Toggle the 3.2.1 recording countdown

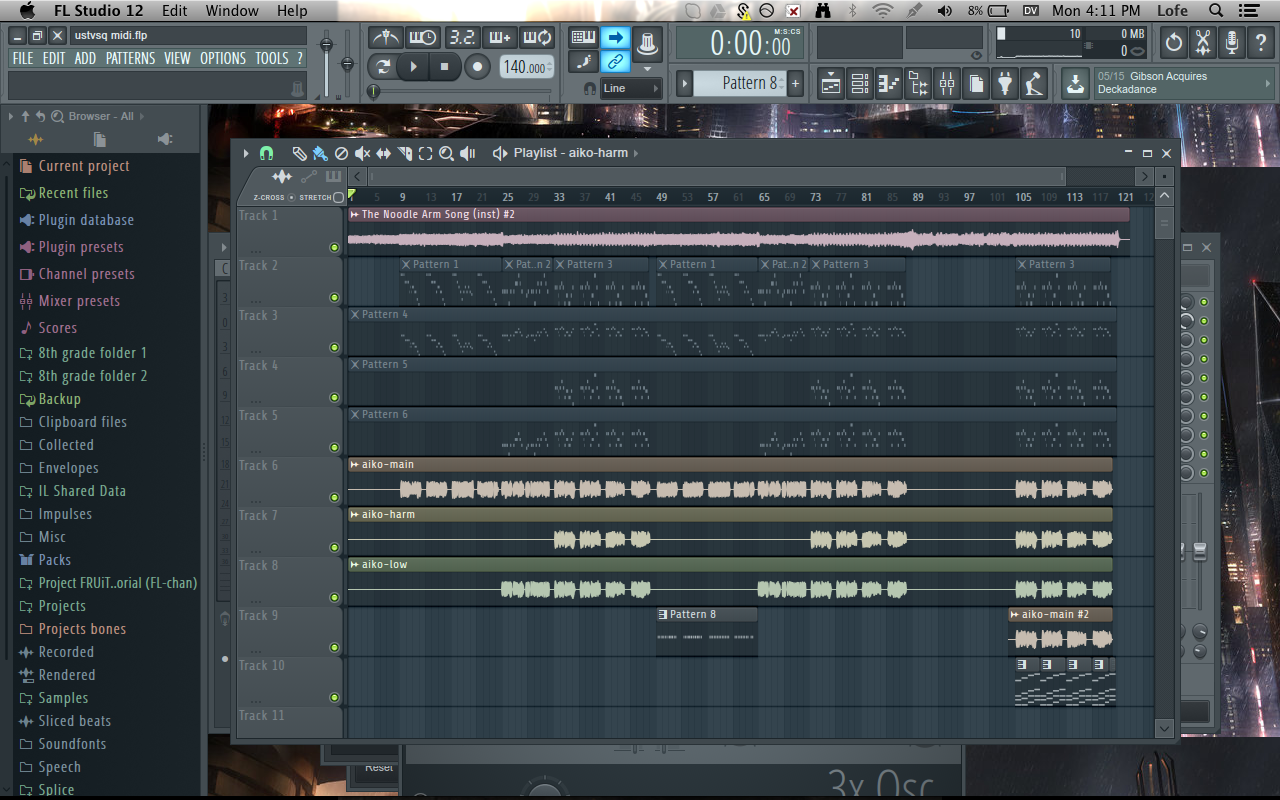[461, 38]
